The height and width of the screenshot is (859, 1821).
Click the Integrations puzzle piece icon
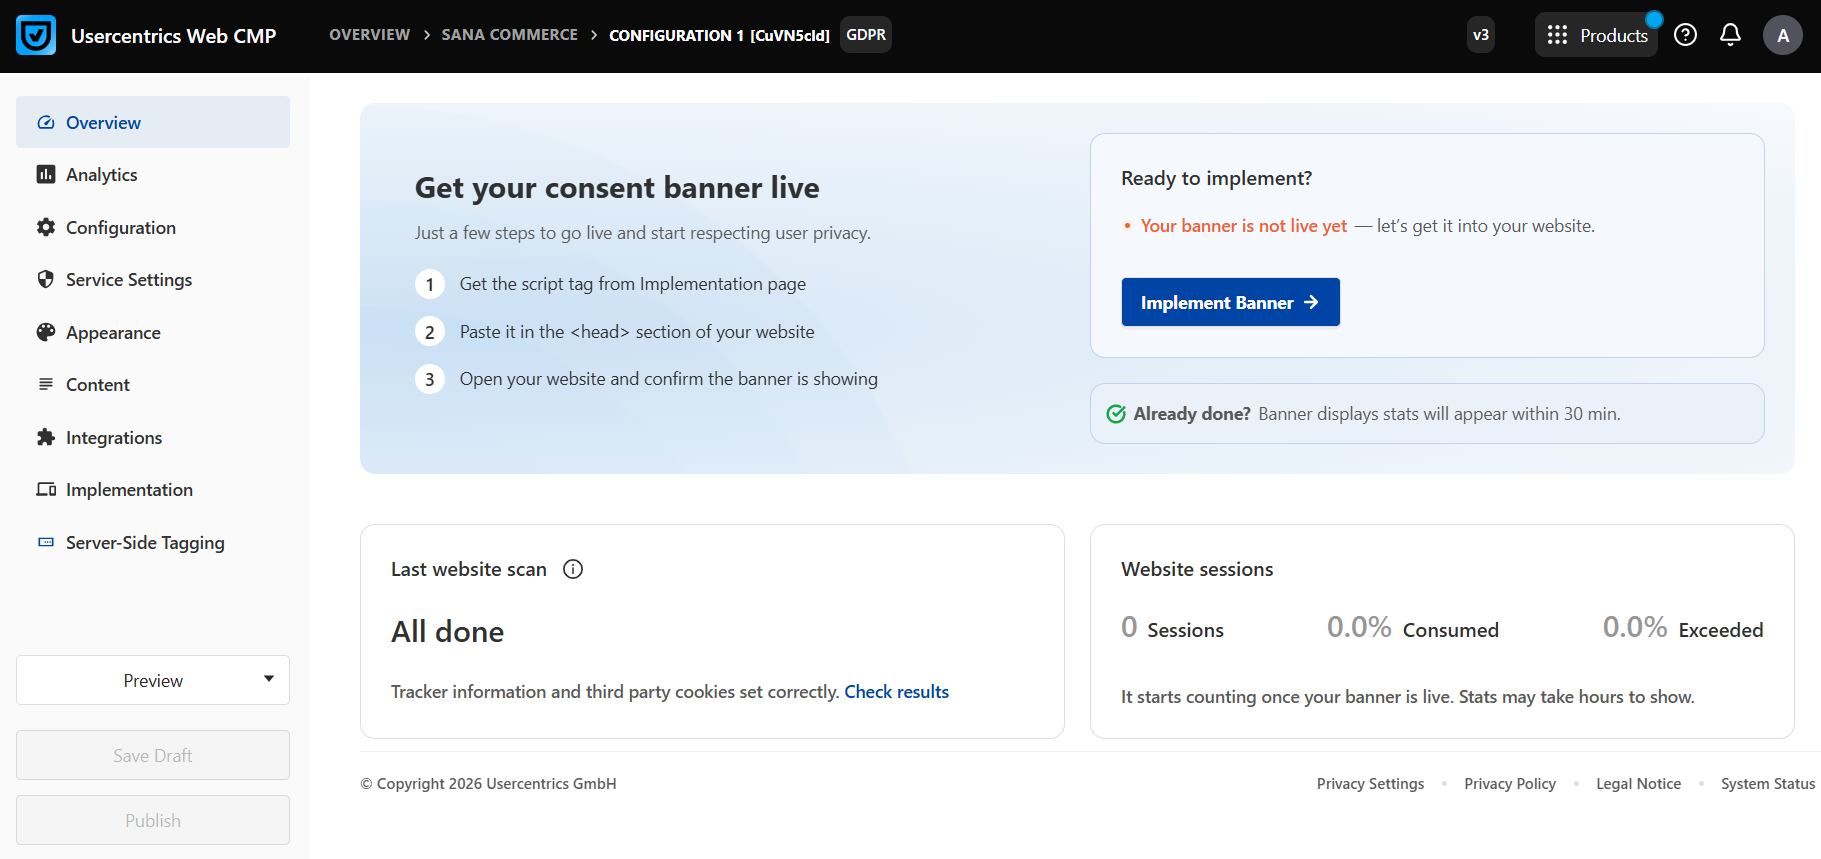tap(46, 438)
